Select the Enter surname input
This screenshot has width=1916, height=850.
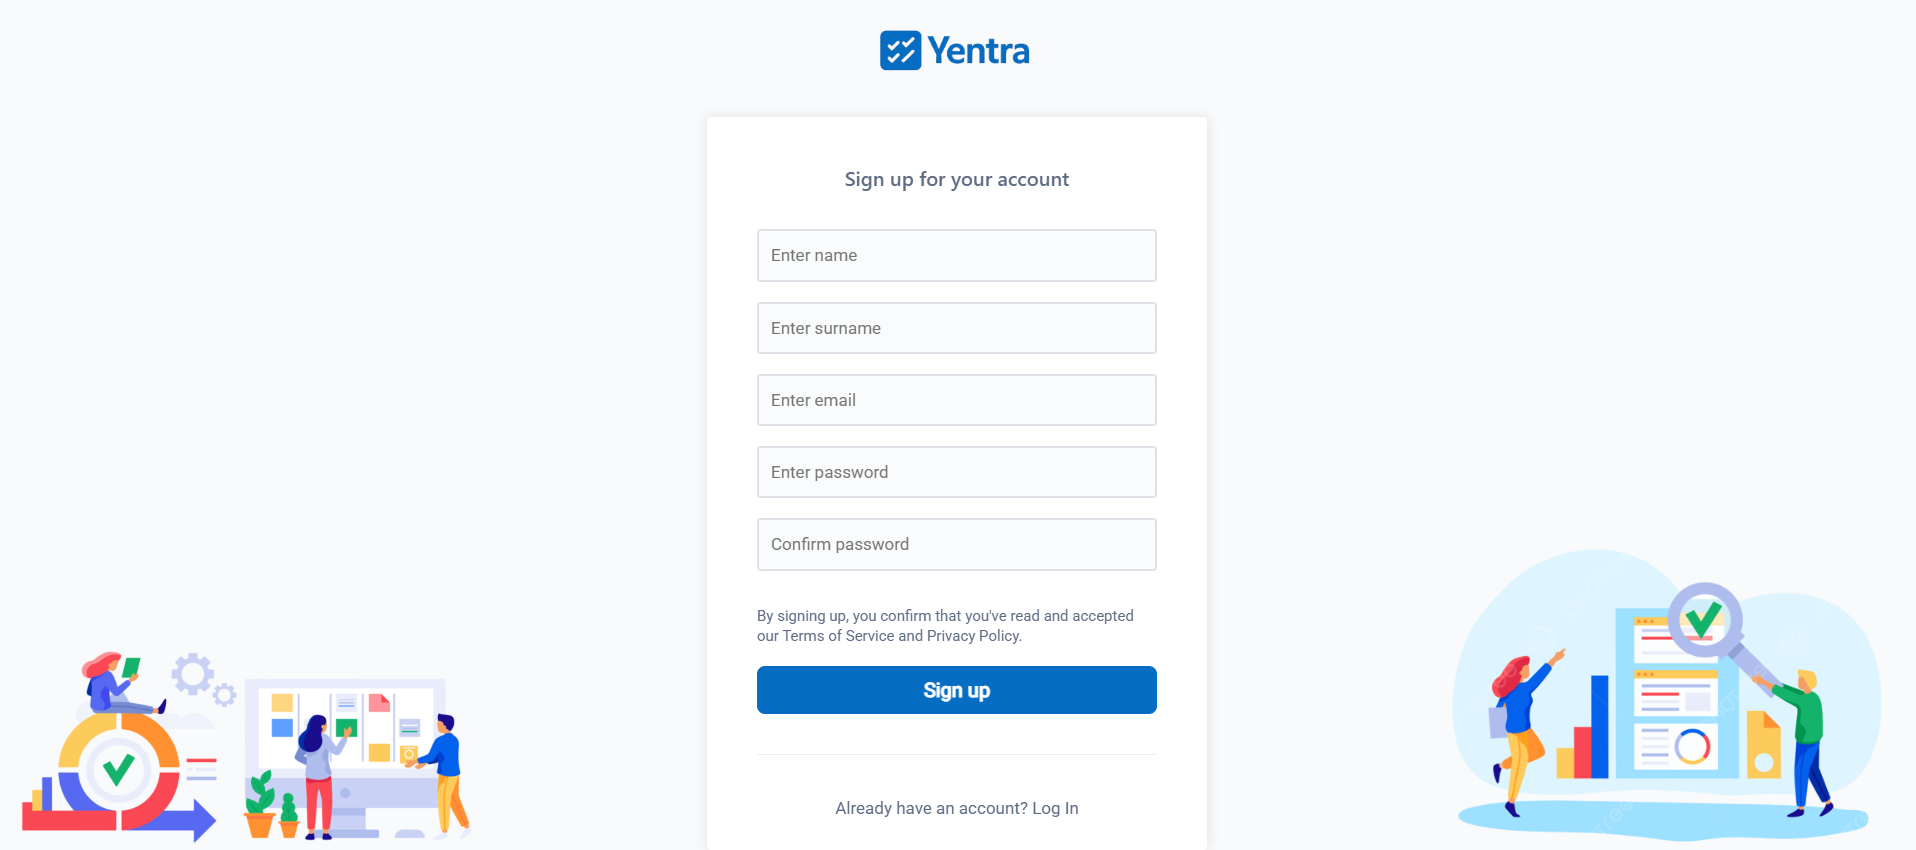[956, 328]
